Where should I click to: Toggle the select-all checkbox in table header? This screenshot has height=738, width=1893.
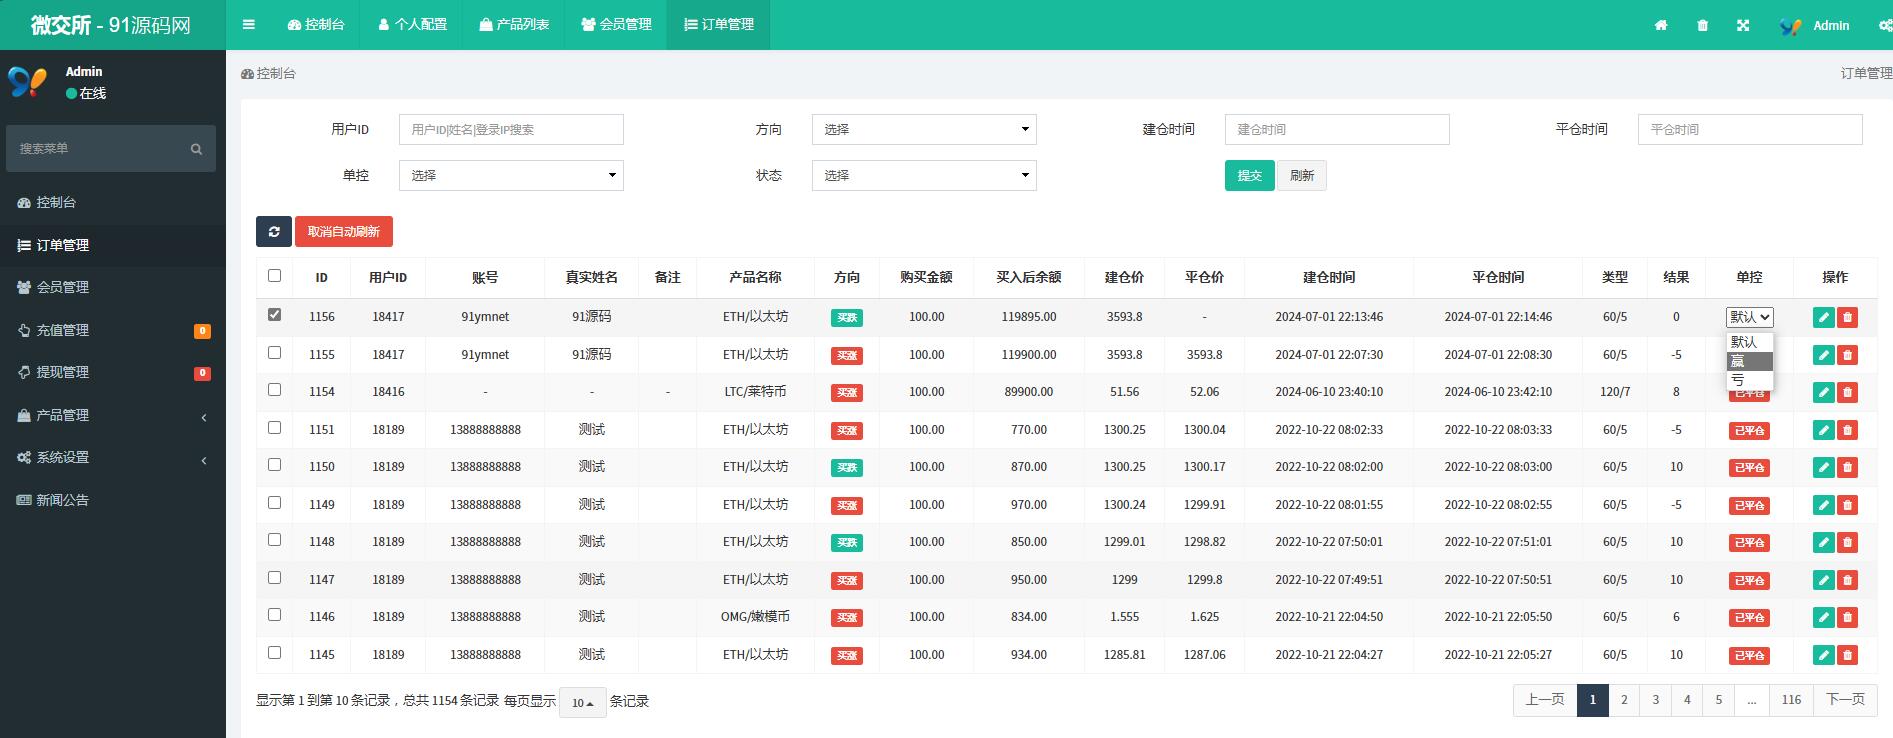tap(275, 275)
